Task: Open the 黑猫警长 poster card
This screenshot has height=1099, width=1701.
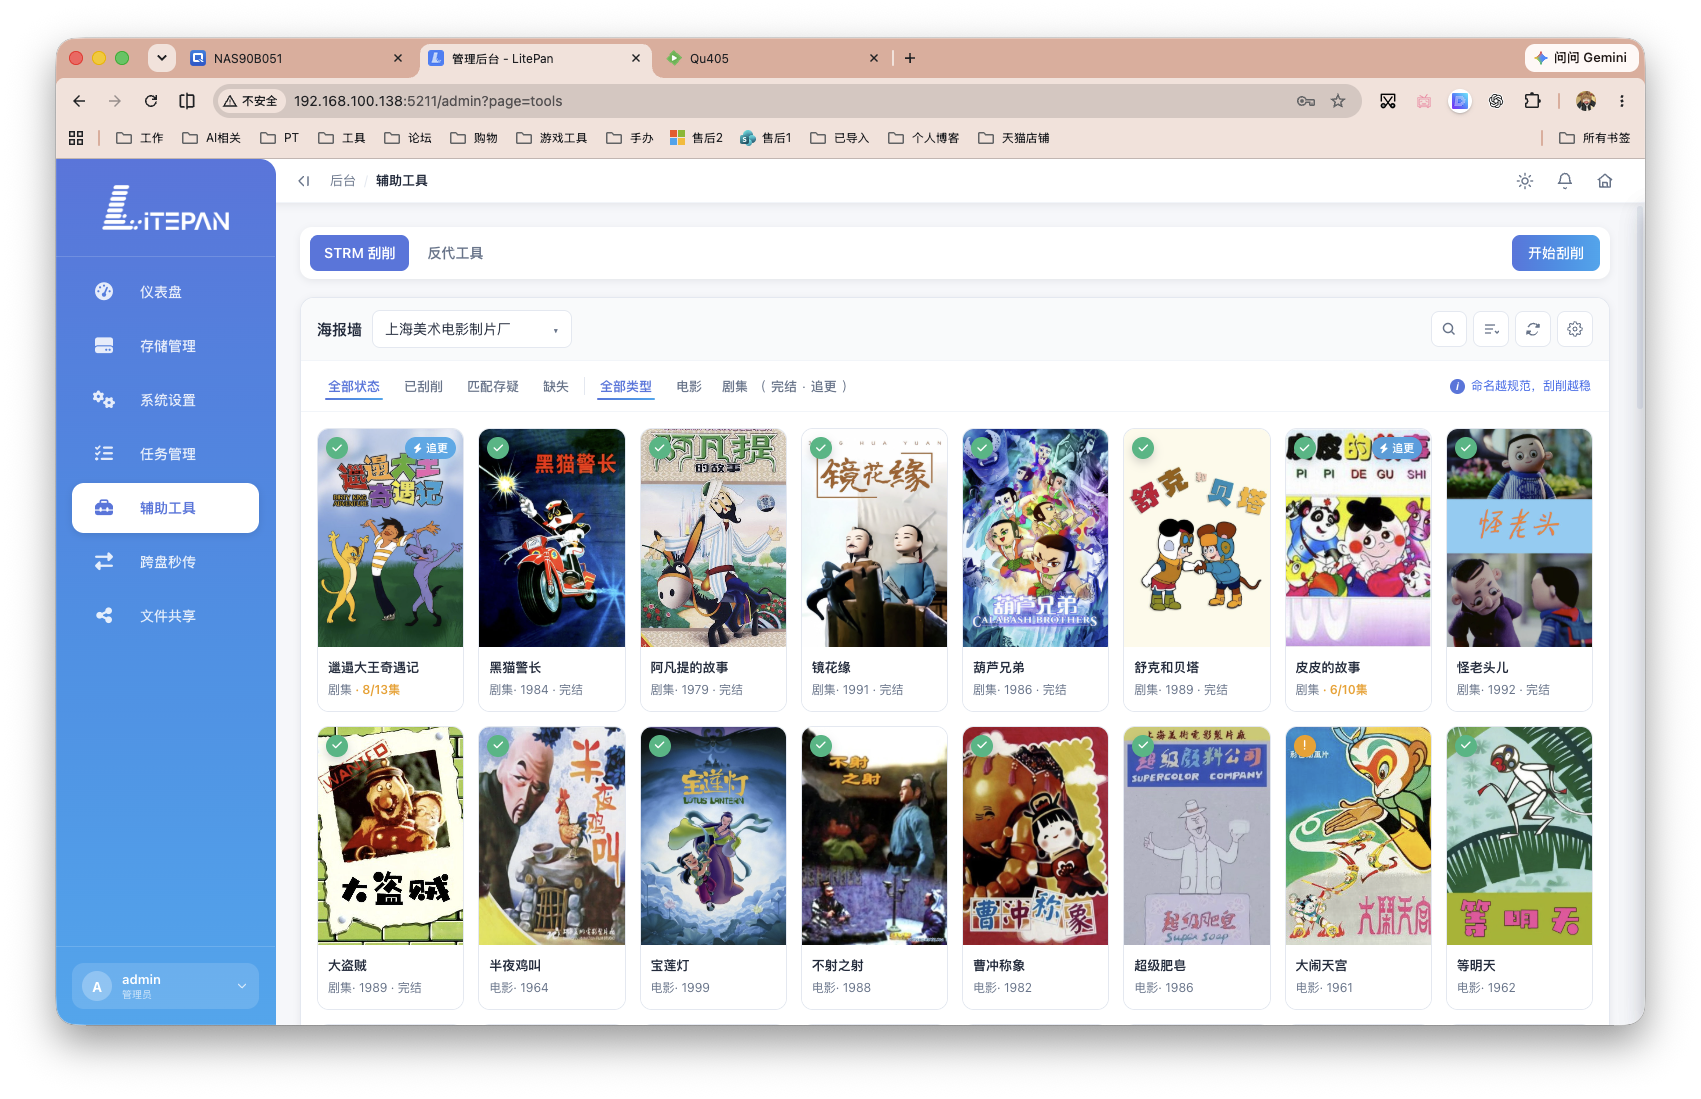Action: click(x=552, y=570)
